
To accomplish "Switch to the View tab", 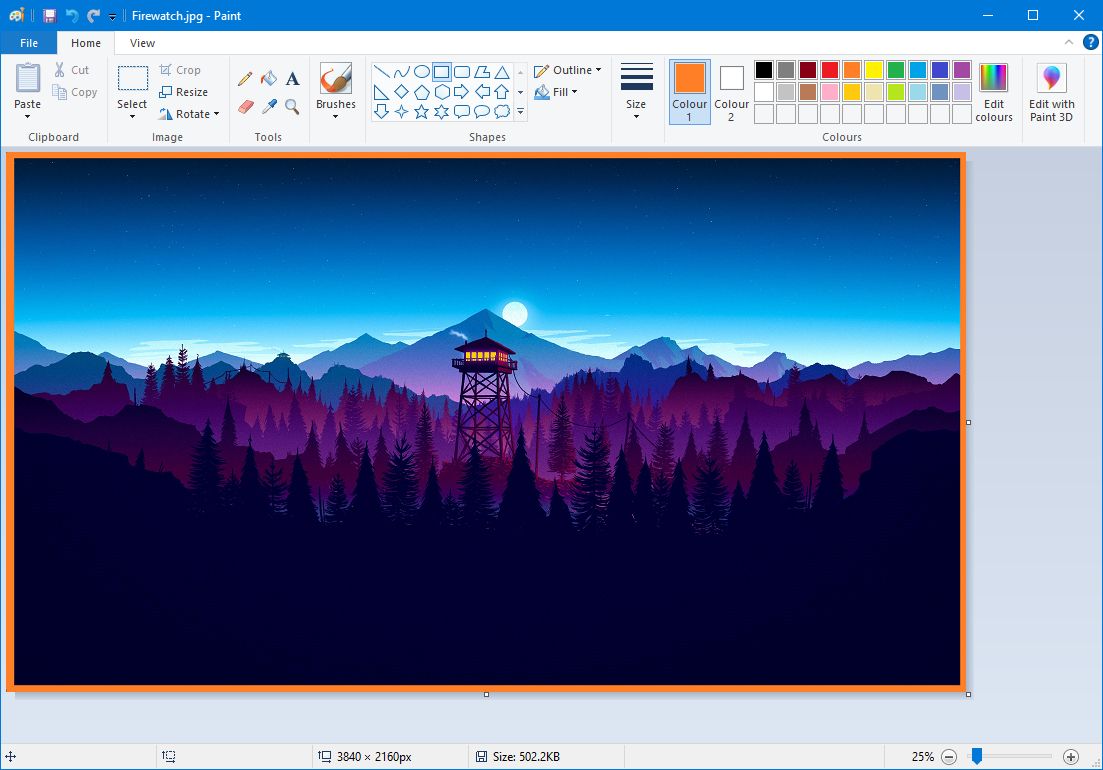I will (141, 43).
